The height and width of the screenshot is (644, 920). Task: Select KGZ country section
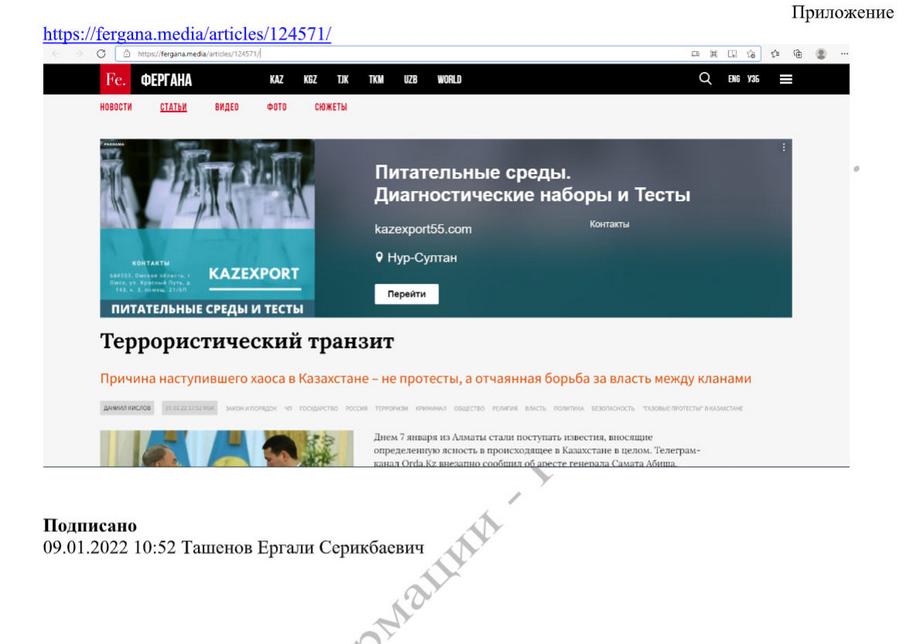[x=310, y=79]
